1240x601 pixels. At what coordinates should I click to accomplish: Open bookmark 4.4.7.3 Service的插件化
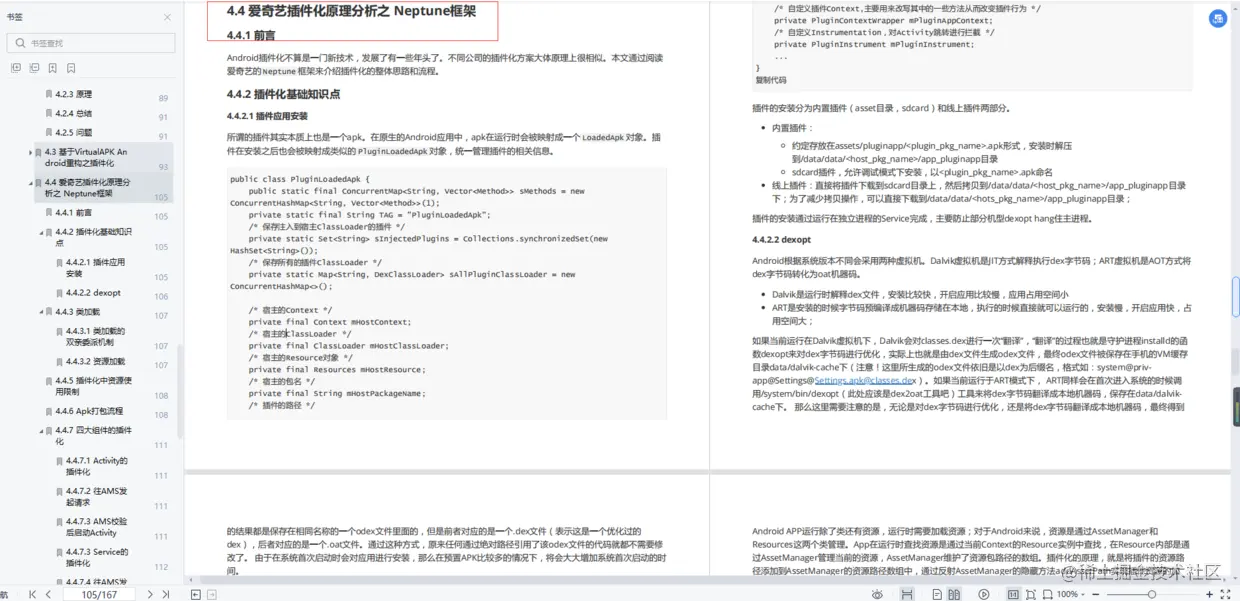pyautogui.click(x=97, y=558)
